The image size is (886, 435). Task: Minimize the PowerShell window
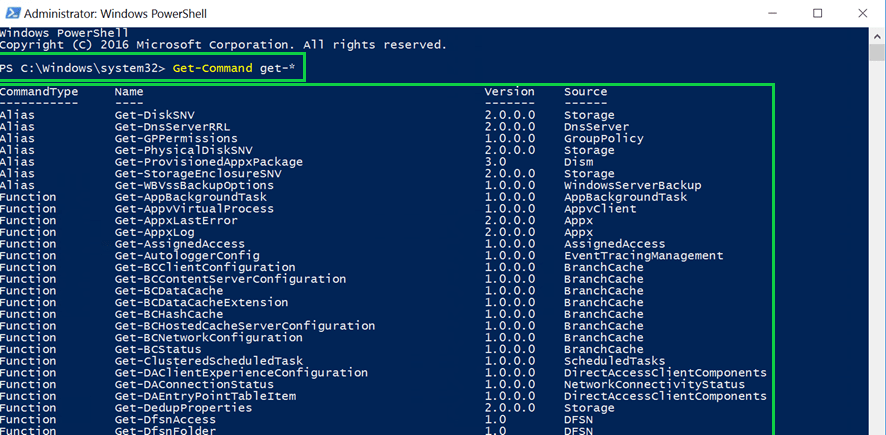[772, 14]
